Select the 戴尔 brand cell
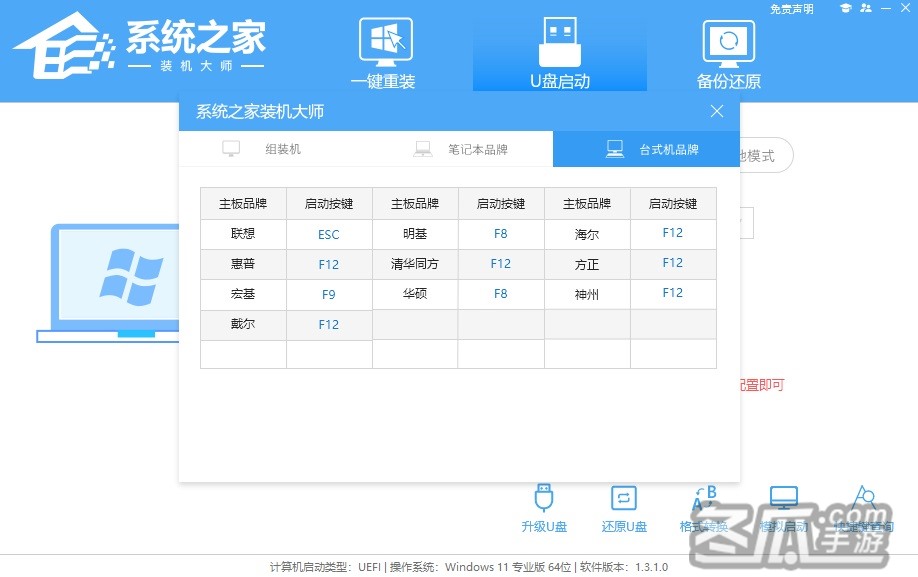The height and width of the screenshot is (577, 918). (243, 324)
